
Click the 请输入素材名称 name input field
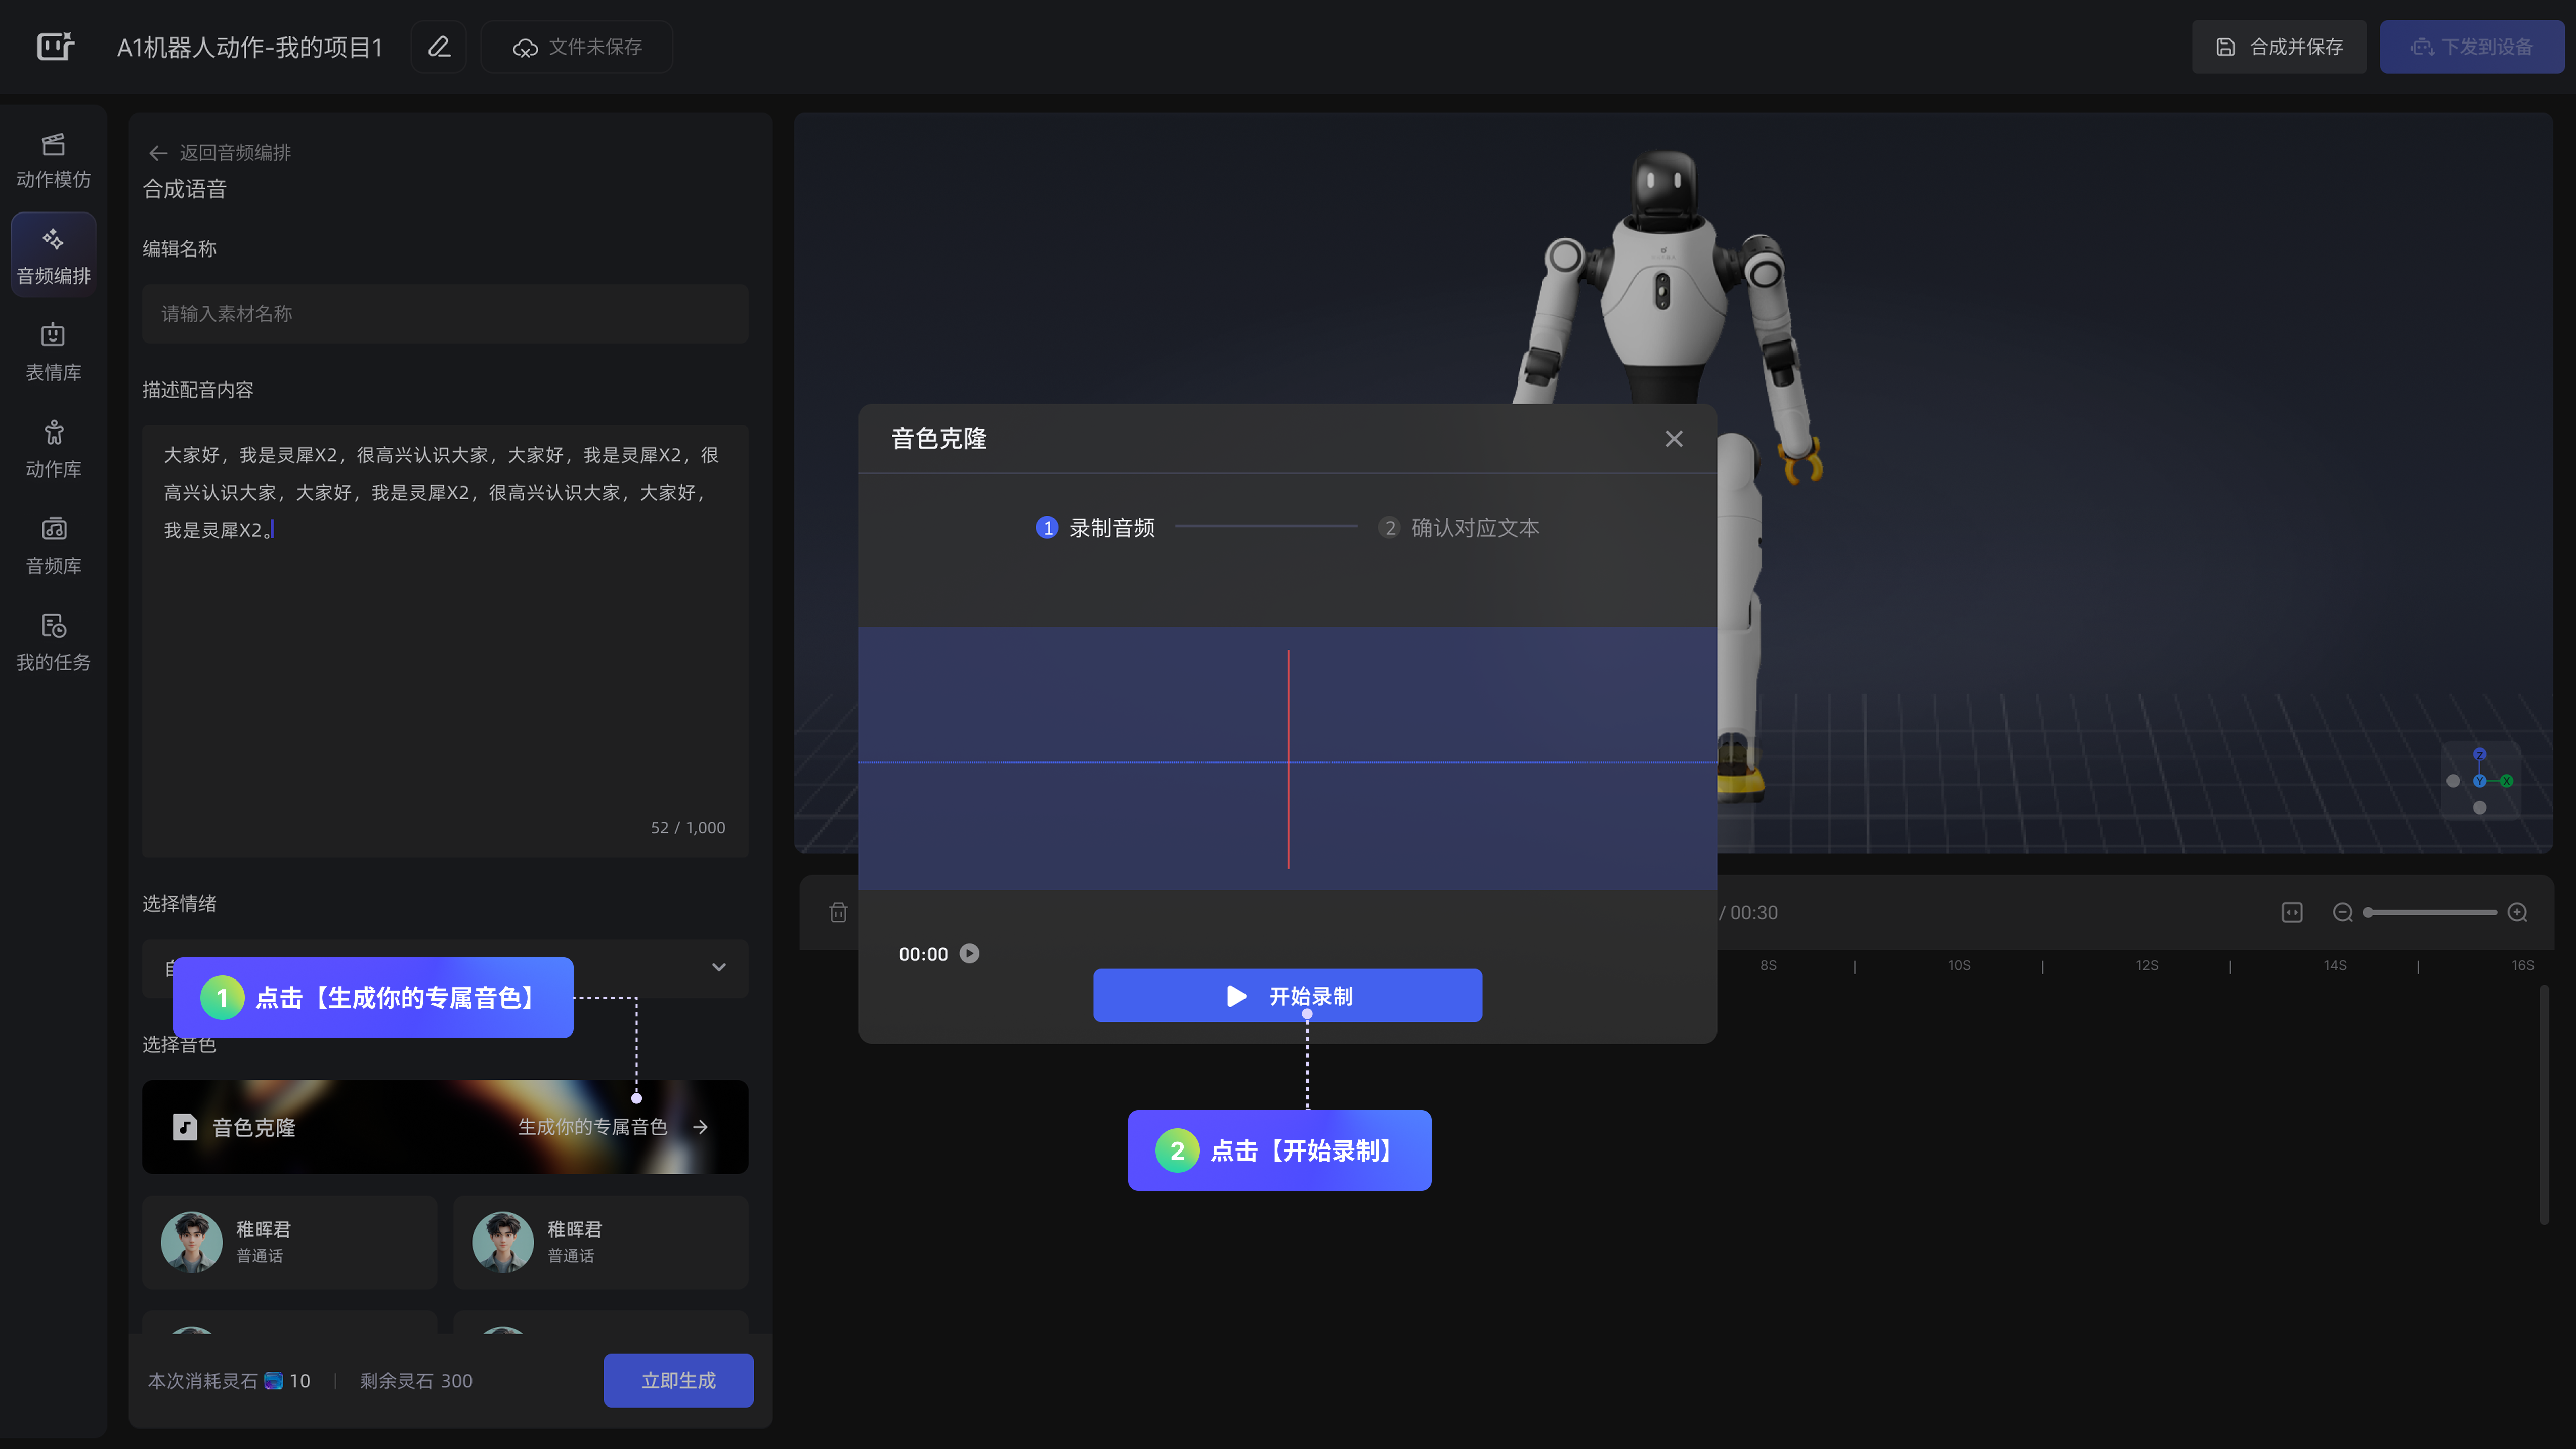pyautogui.click(x=445, y=314)
